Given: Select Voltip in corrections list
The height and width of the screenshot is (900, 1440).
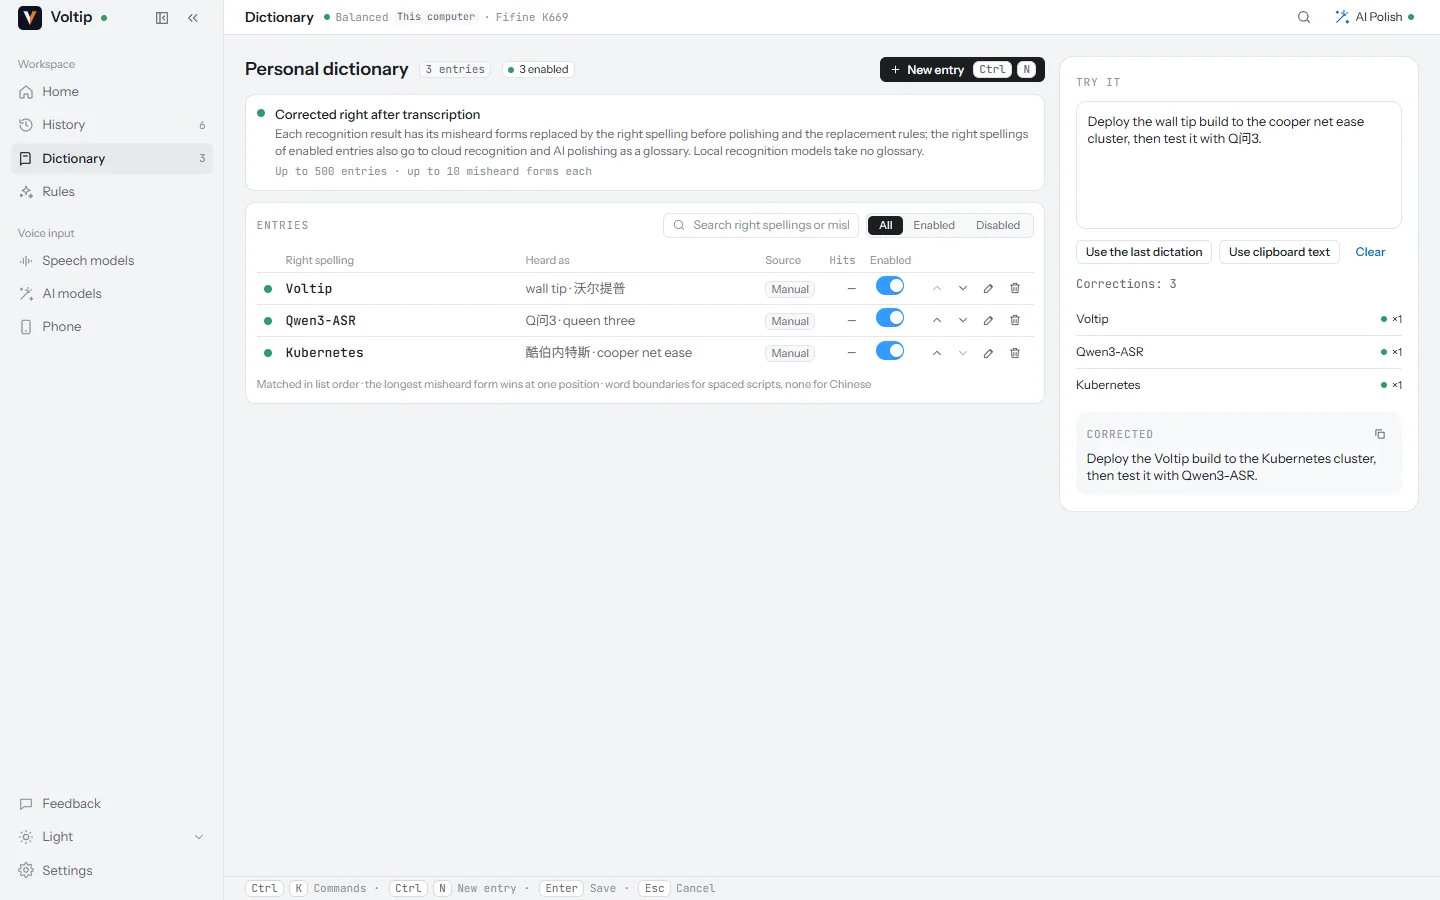Looking at the screenshot, I should click(1239, 319).
